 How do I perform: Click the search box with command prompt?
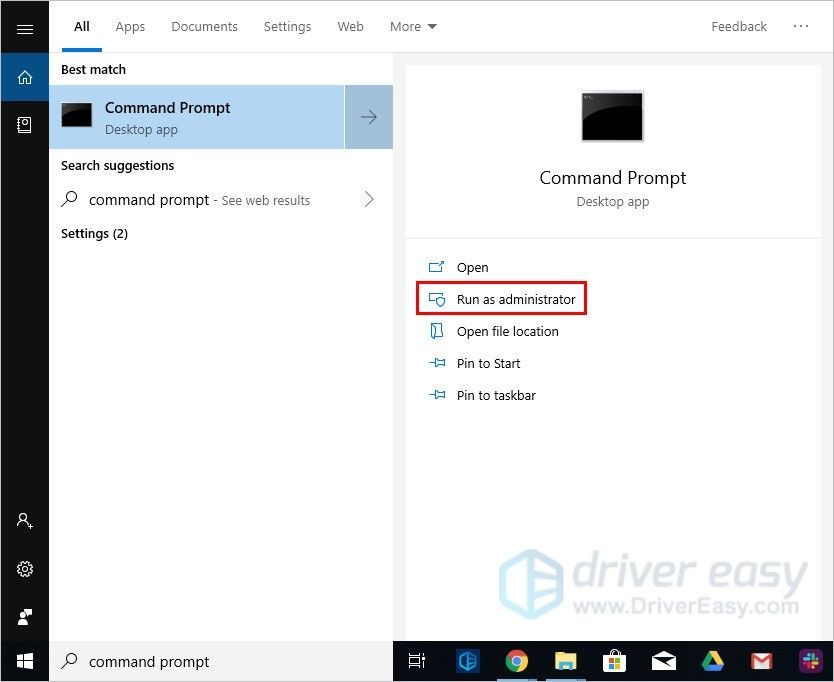tap(221, 661)
